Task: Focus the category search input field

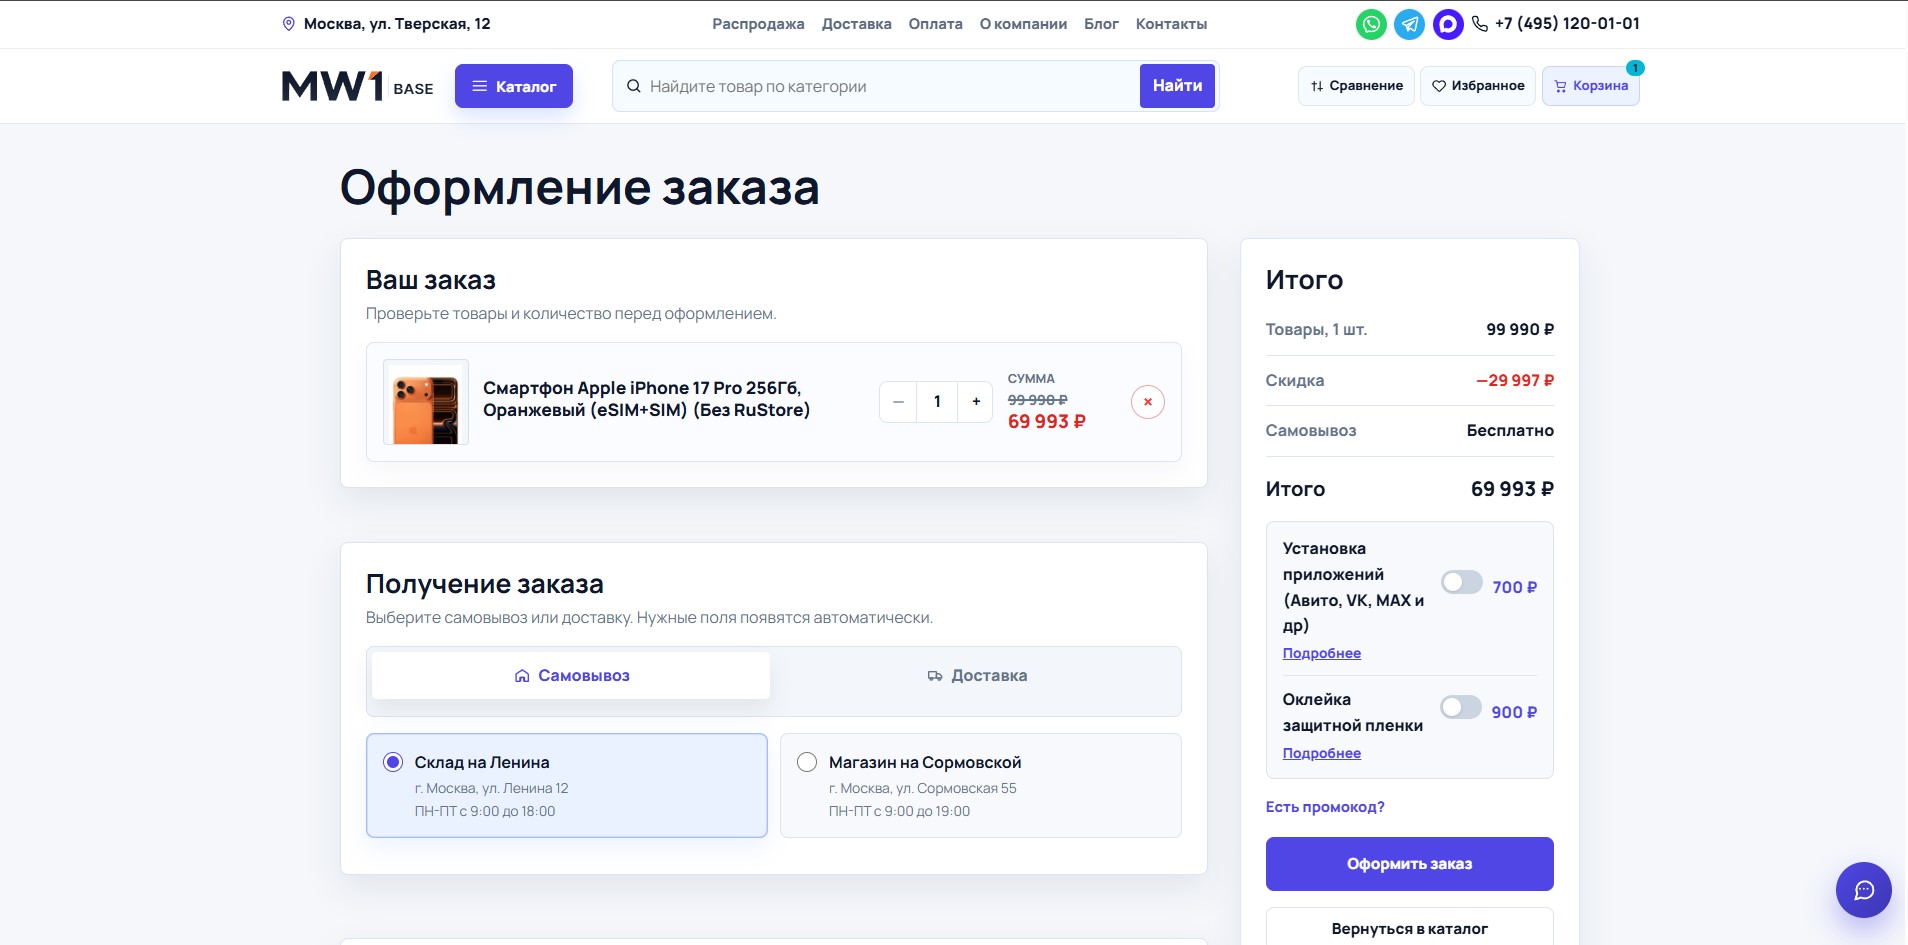Action: tap(890, 86)
